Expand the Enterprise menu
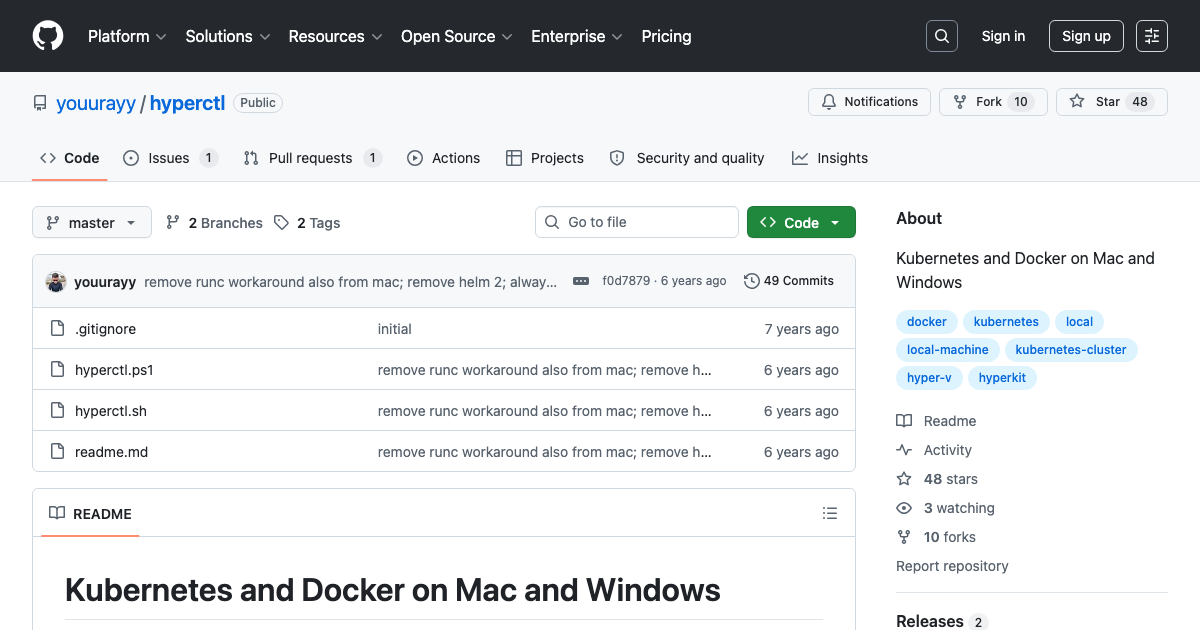 pyautogui.click(x=577, y=36)
